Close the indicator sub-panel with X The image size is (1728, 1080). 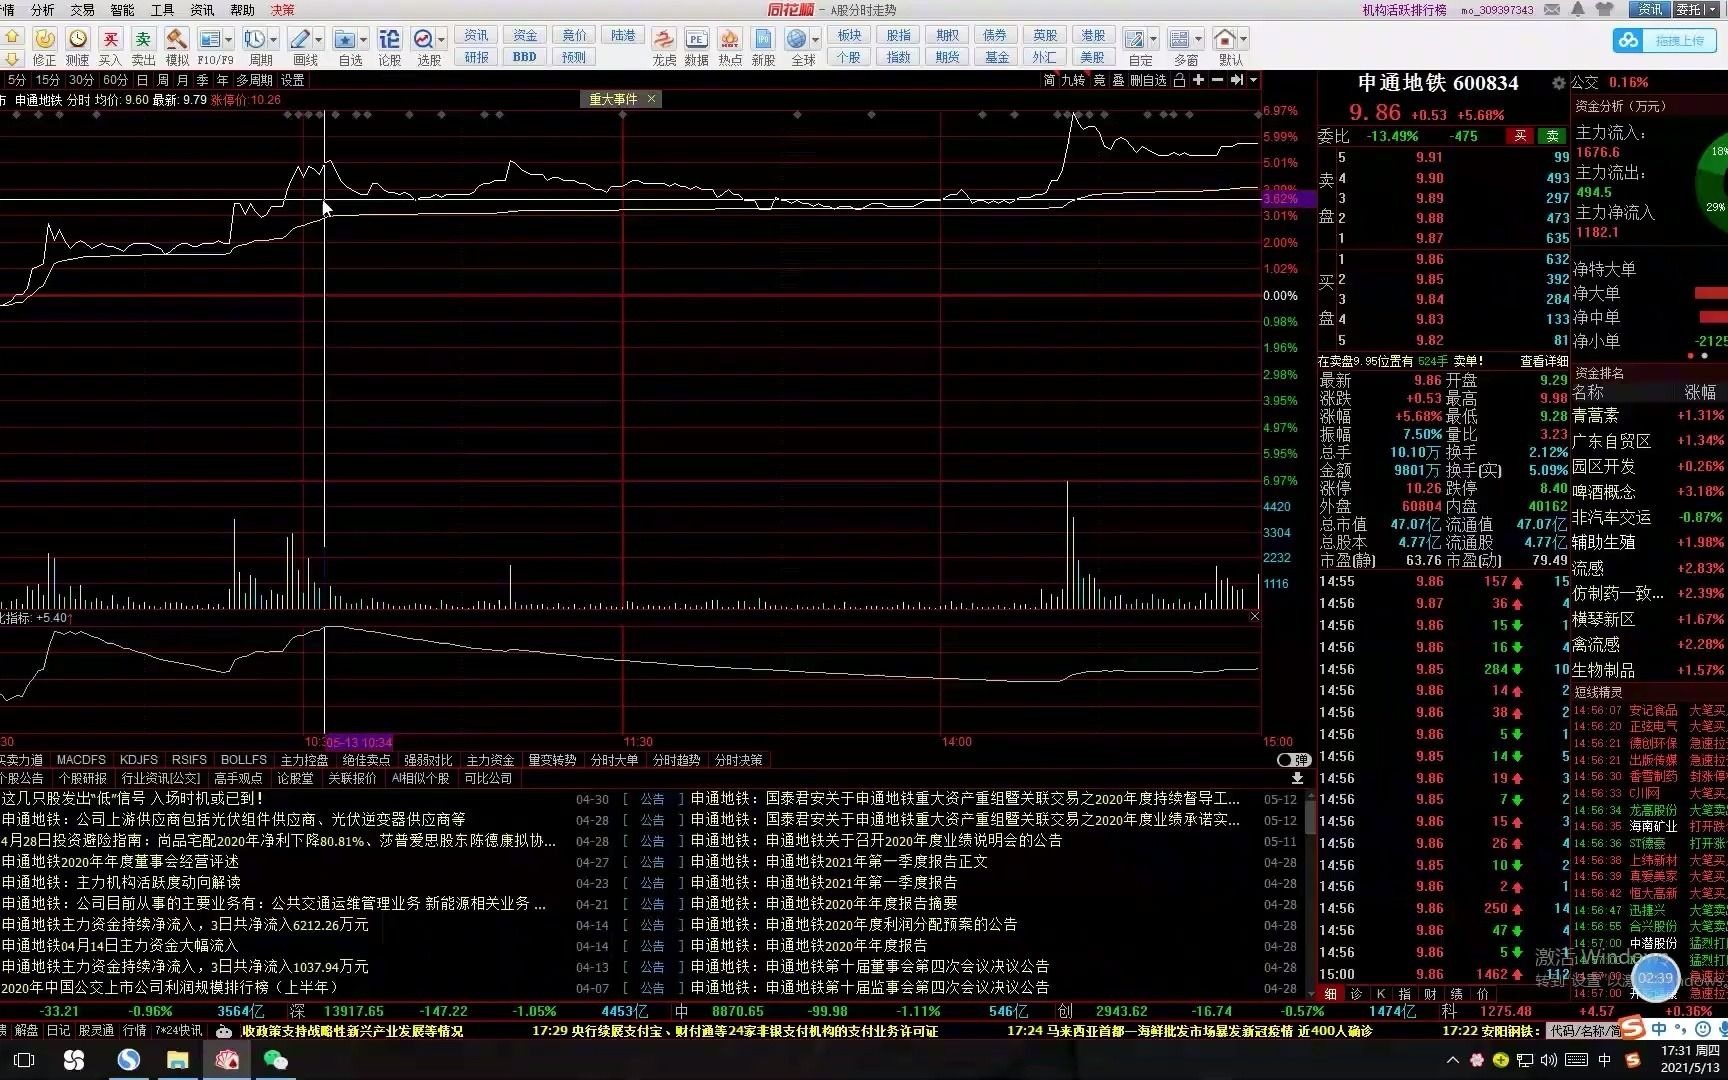click(1254, 616)
